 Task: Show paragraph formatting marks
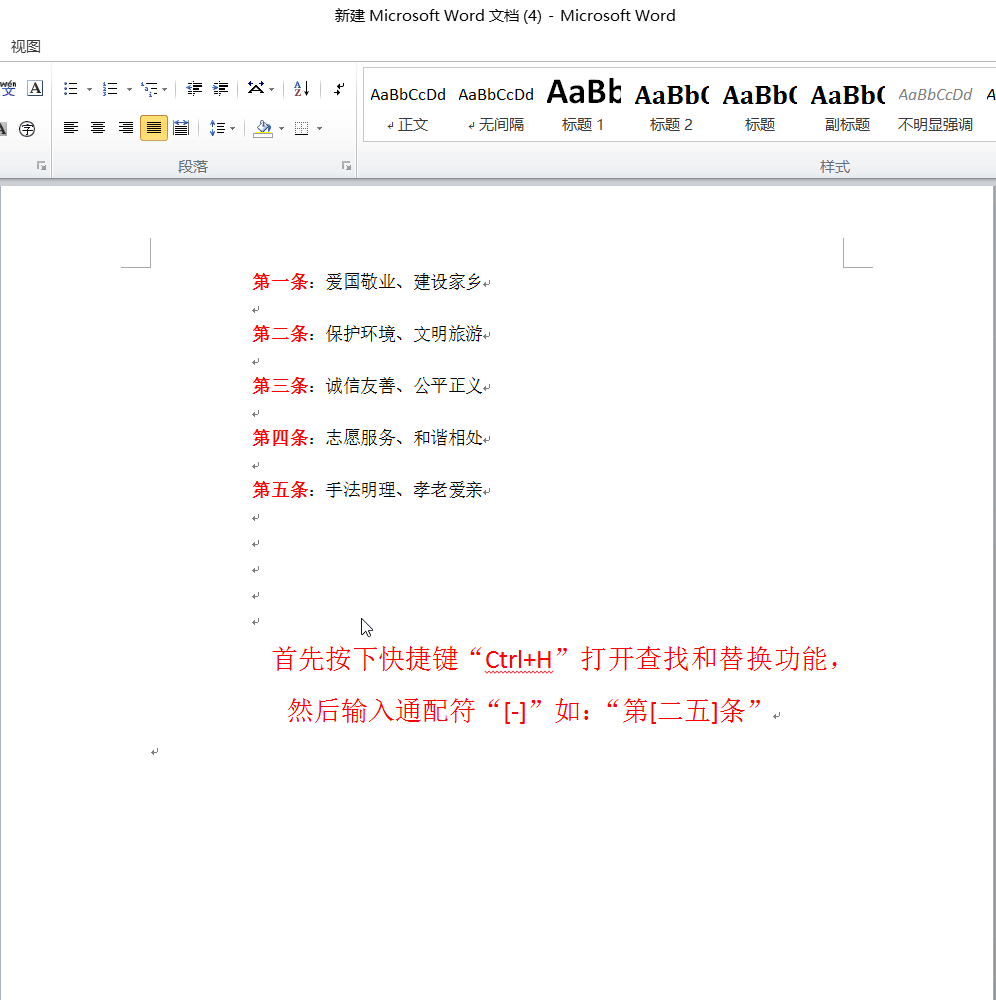click(x=337, y=88)
